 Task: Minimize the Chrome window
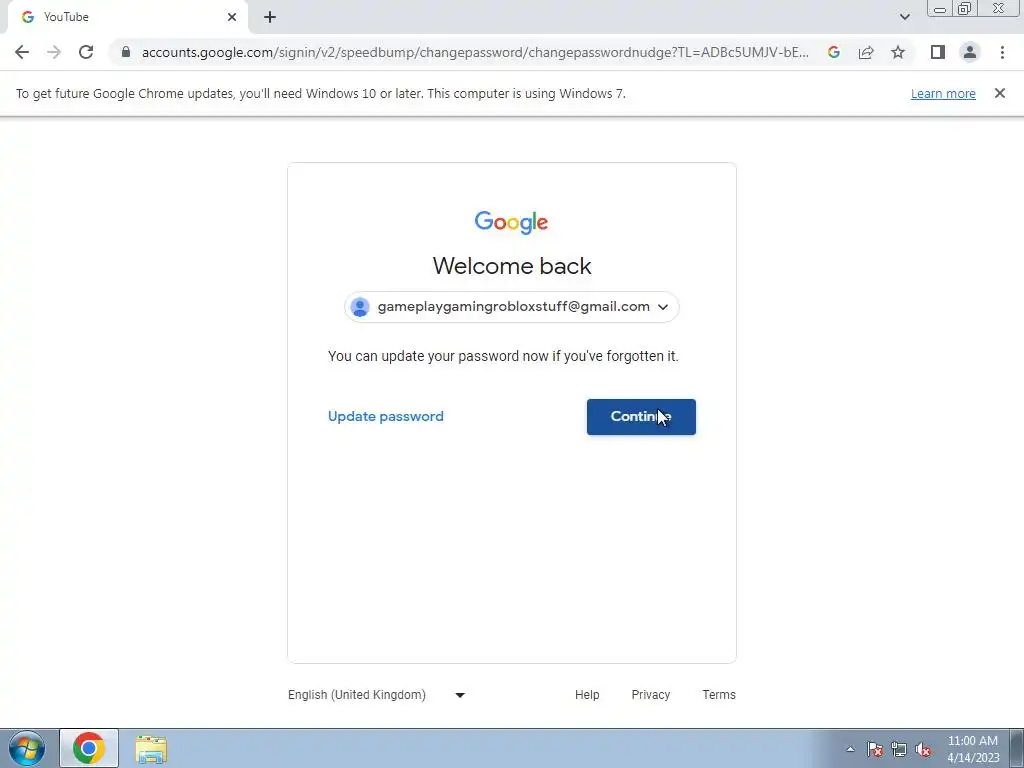pos(939,9)
